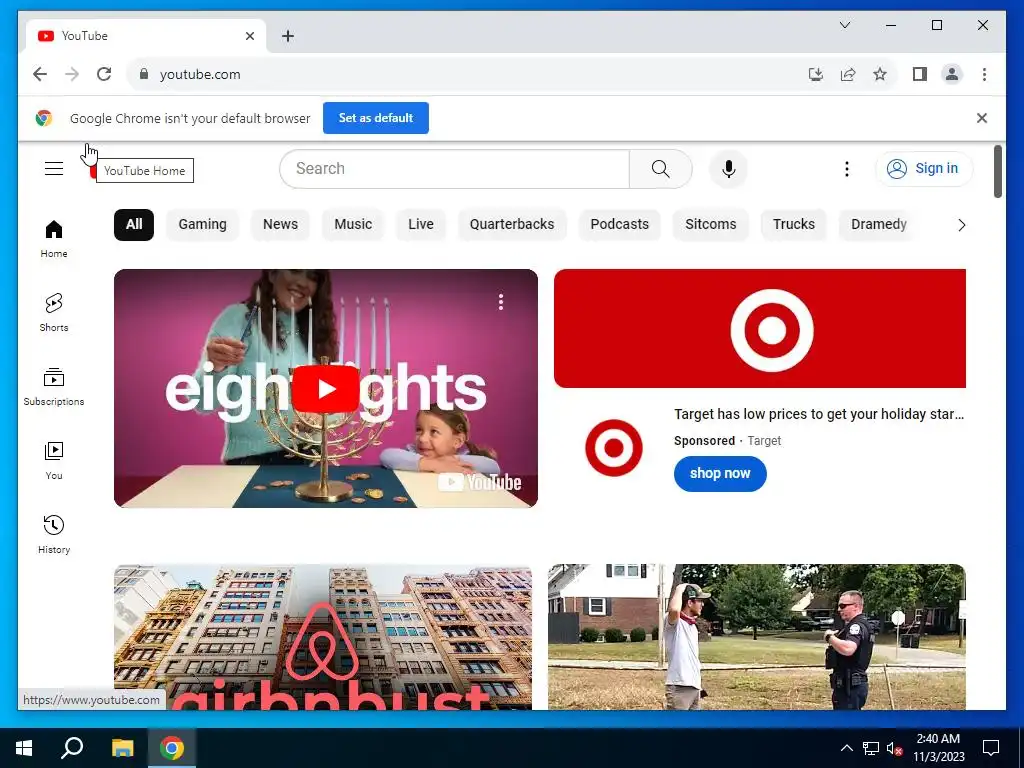
Task: Open the YouTube hamburger guide menu
Action: click(x=54, y=168)
